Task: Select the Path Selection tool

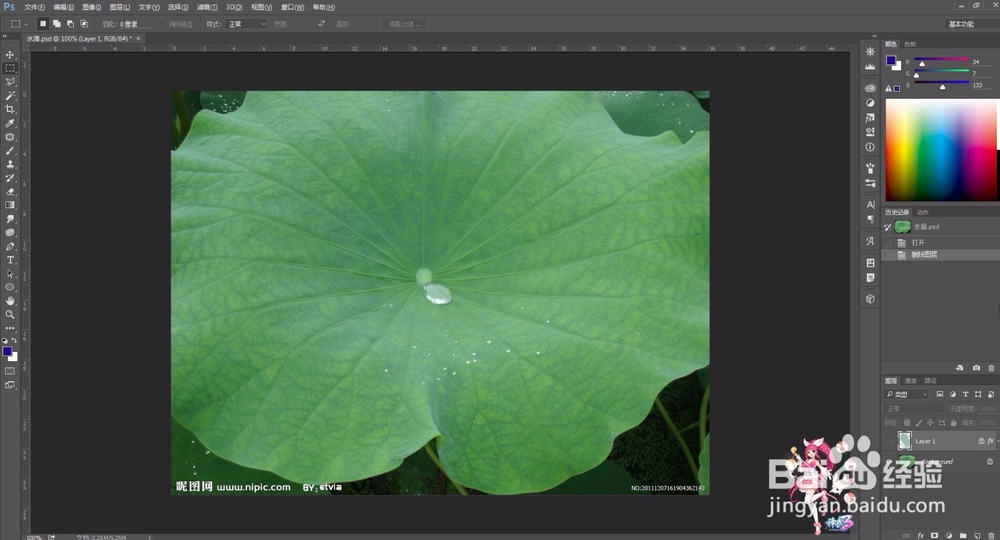Action: tap(10, 274)
